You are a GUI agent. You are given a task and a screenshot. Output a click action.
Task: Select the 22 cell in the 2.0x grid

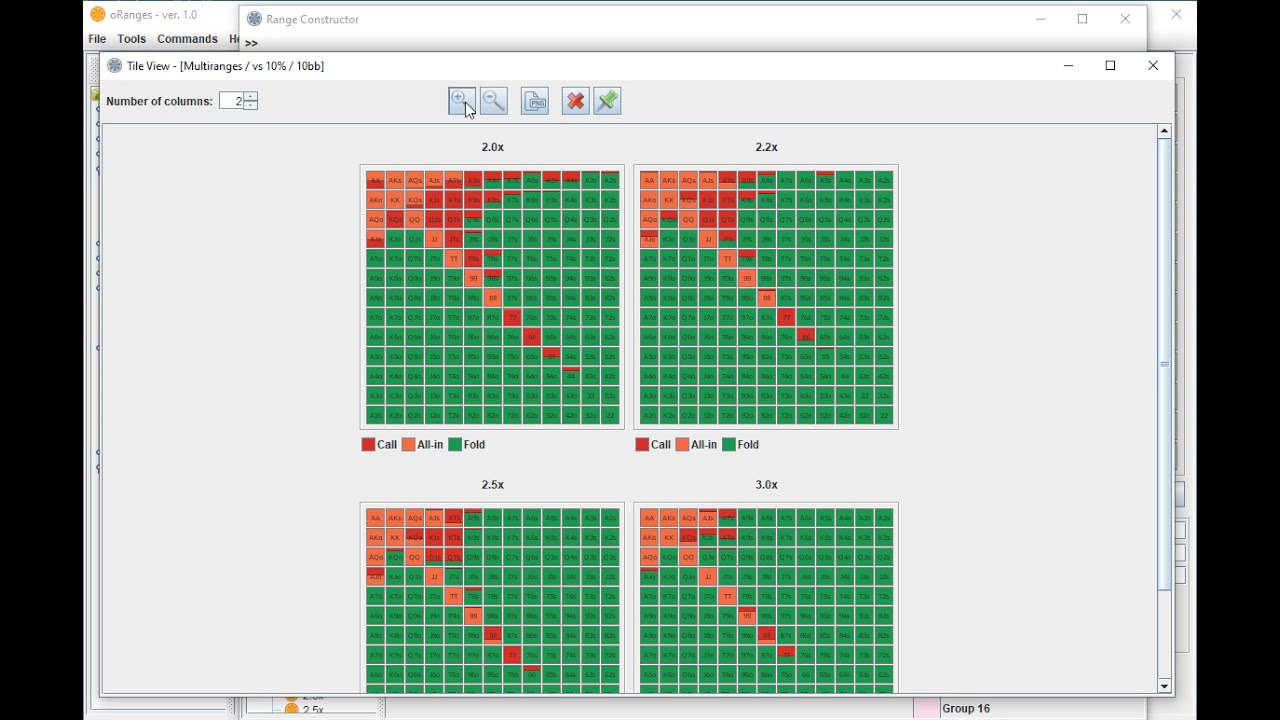pyautogui.click(x=610, y=415)
